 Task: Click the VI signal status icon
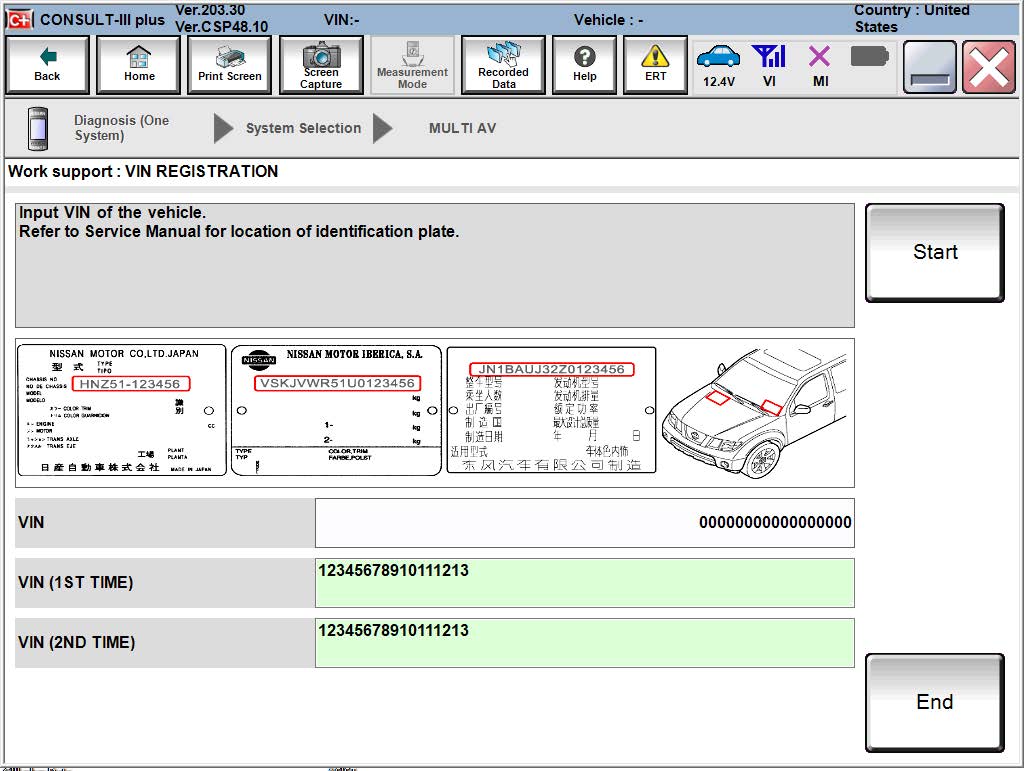tap(770, 65)
